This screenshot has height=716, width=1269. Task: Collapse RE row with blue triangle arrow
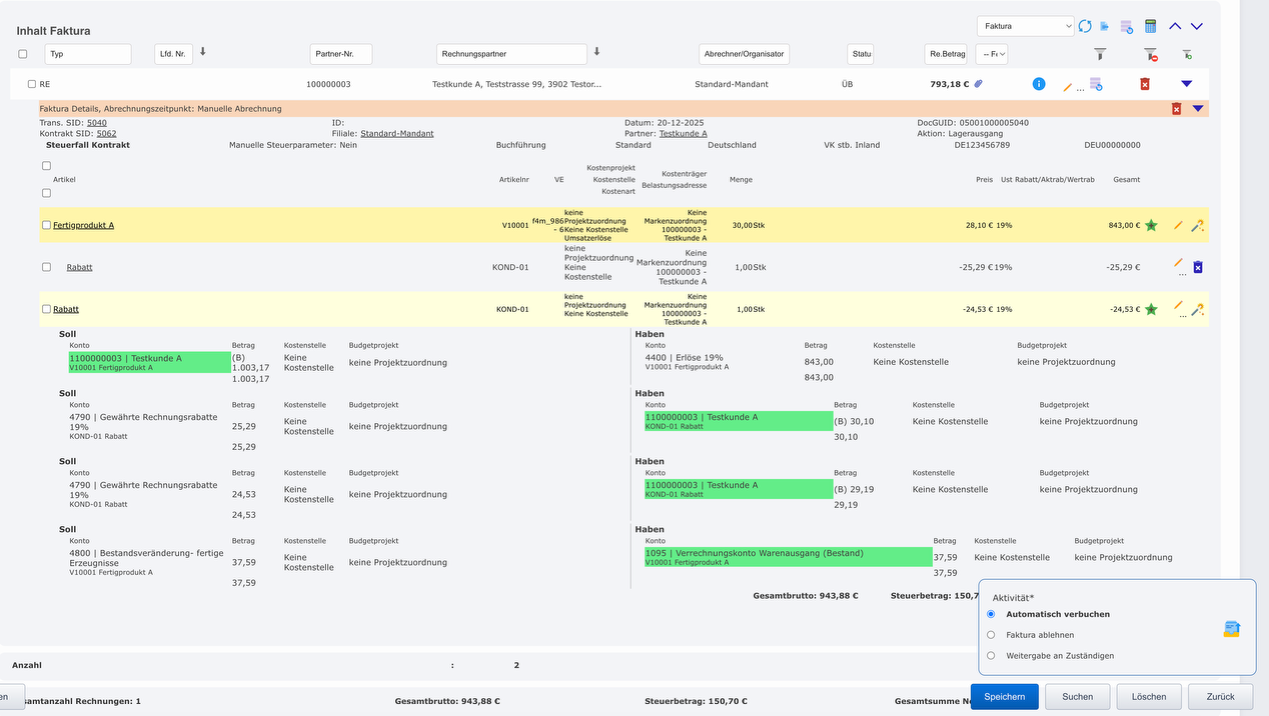pos(1187,84)
